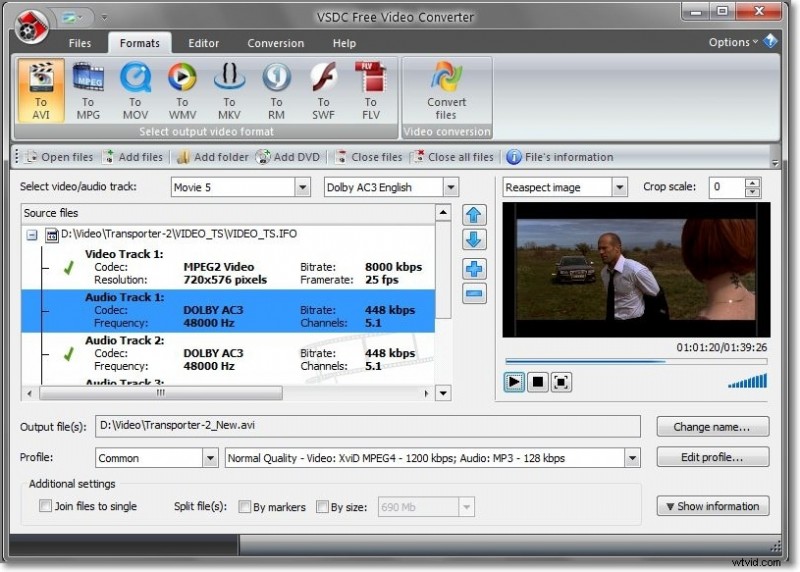The image size is (800, 572).
Task: Open the VSDC application logo menu
Action: 32,26
